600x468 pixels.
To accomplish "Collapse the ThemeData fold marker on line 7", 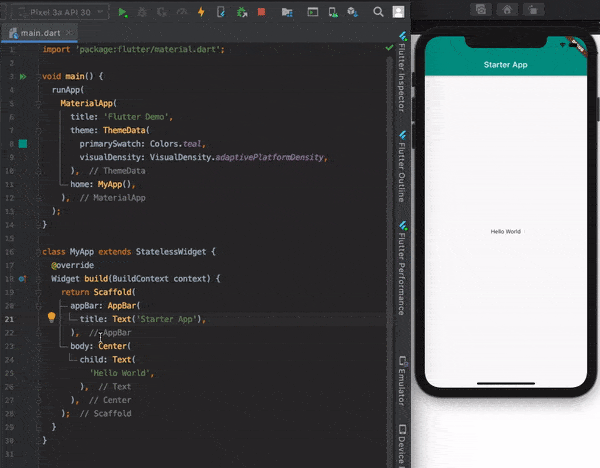I will 38,130.
